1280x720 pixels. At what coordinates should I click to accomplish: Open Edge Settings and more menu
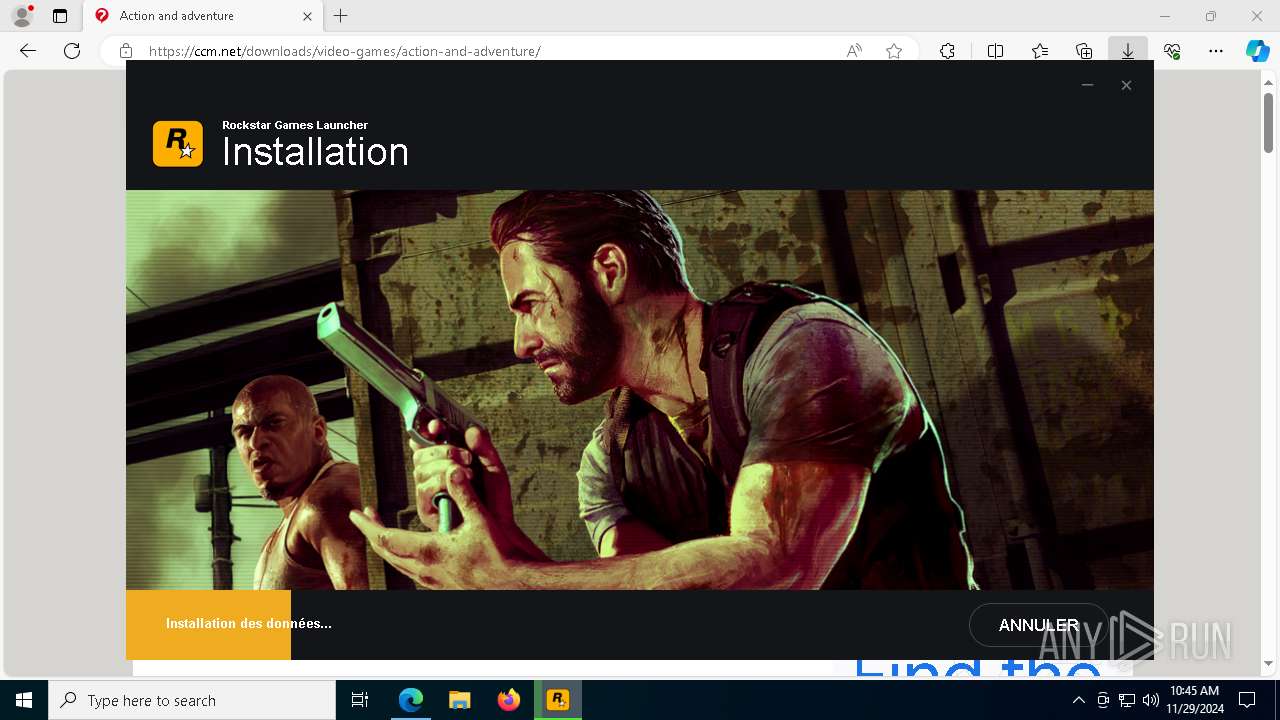point(1216,51)
